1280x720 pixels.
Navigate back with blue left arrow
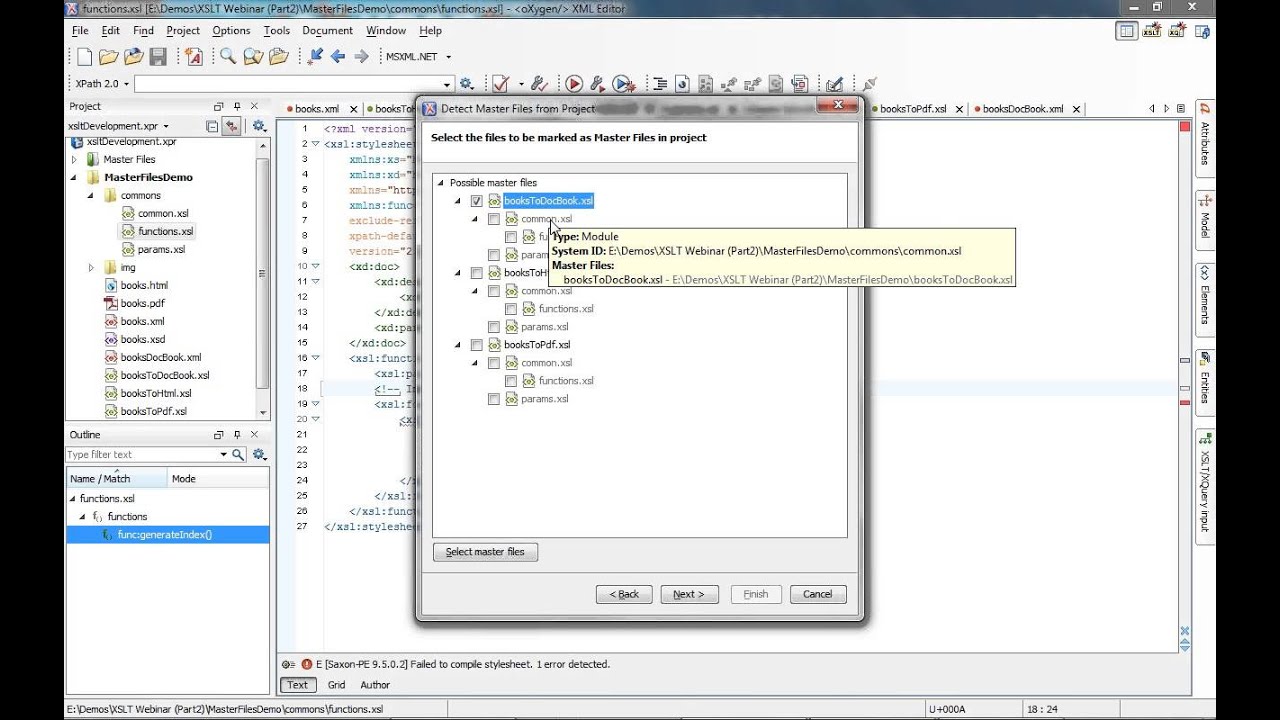[x=338, y=57]
